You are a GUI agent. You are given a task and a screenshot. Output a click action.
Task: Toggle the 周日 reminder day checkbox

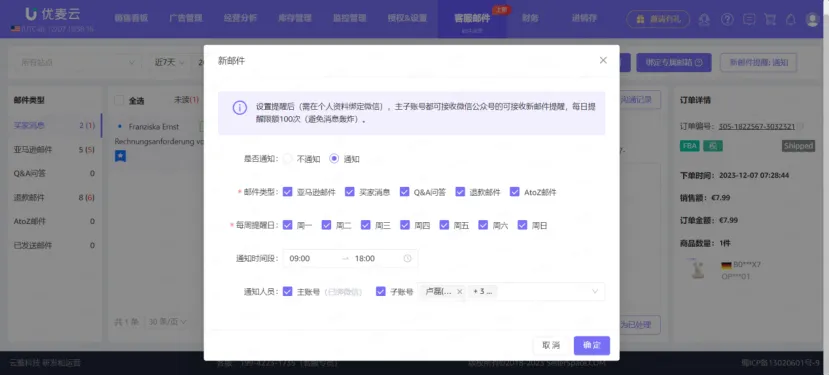coord(522,225)
